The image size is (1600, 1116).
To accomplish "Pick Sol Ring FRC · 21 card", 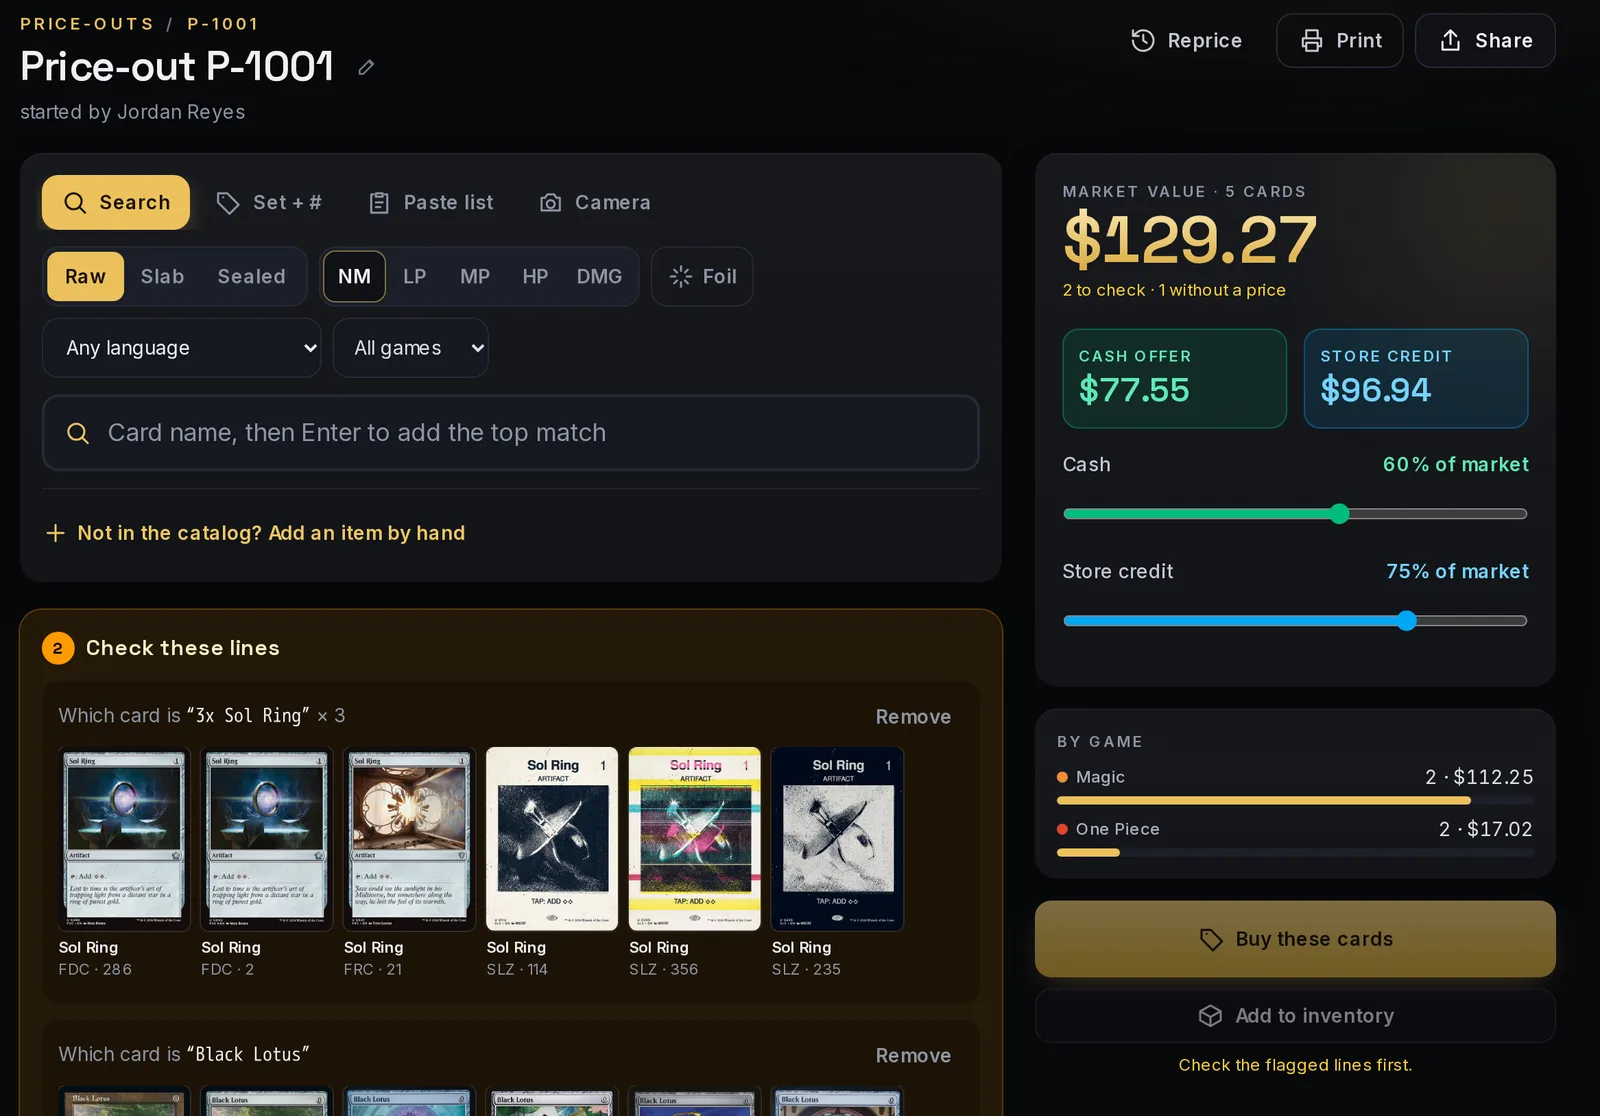I will pyautogui.click(x=410, y=864).
